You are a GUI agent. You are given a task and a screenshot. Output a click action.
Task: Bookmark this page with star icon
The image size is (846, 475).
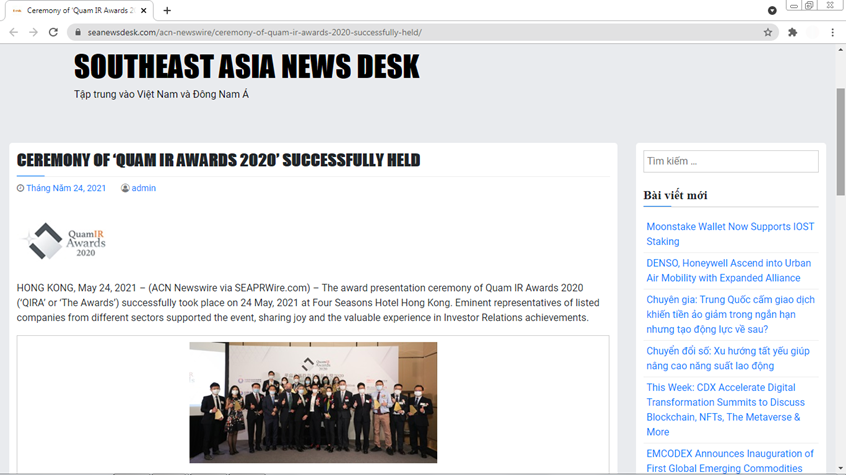(768, 32)
